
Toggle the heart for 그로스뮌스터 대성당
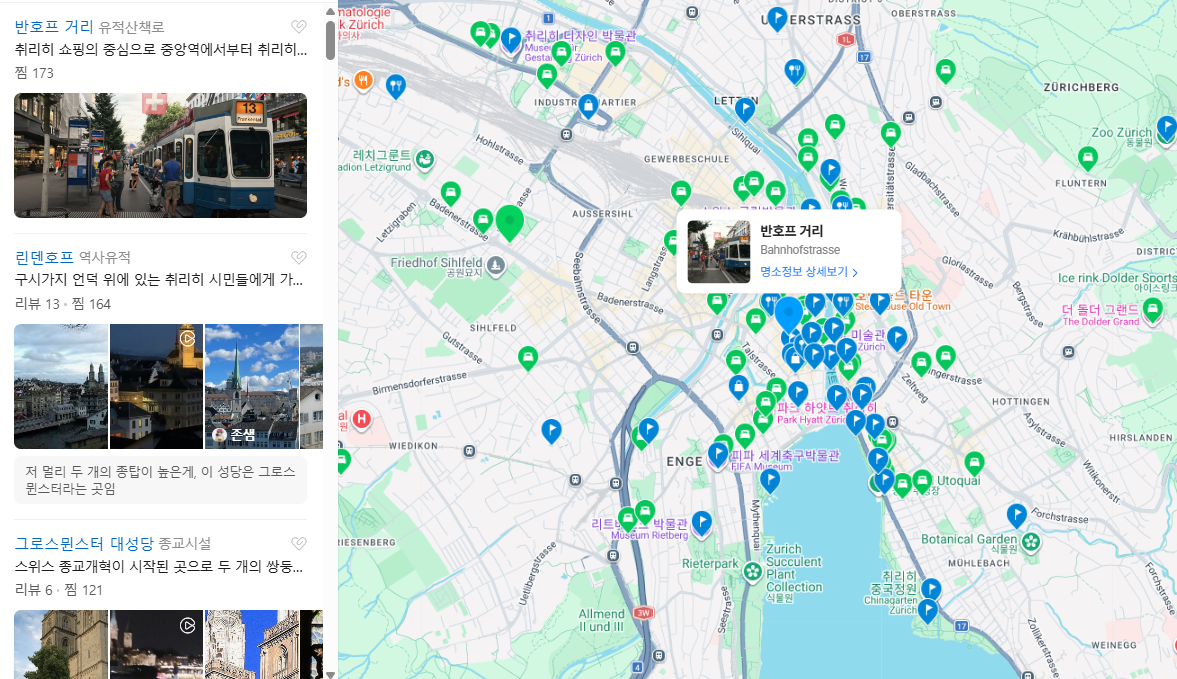pos(299,543)
